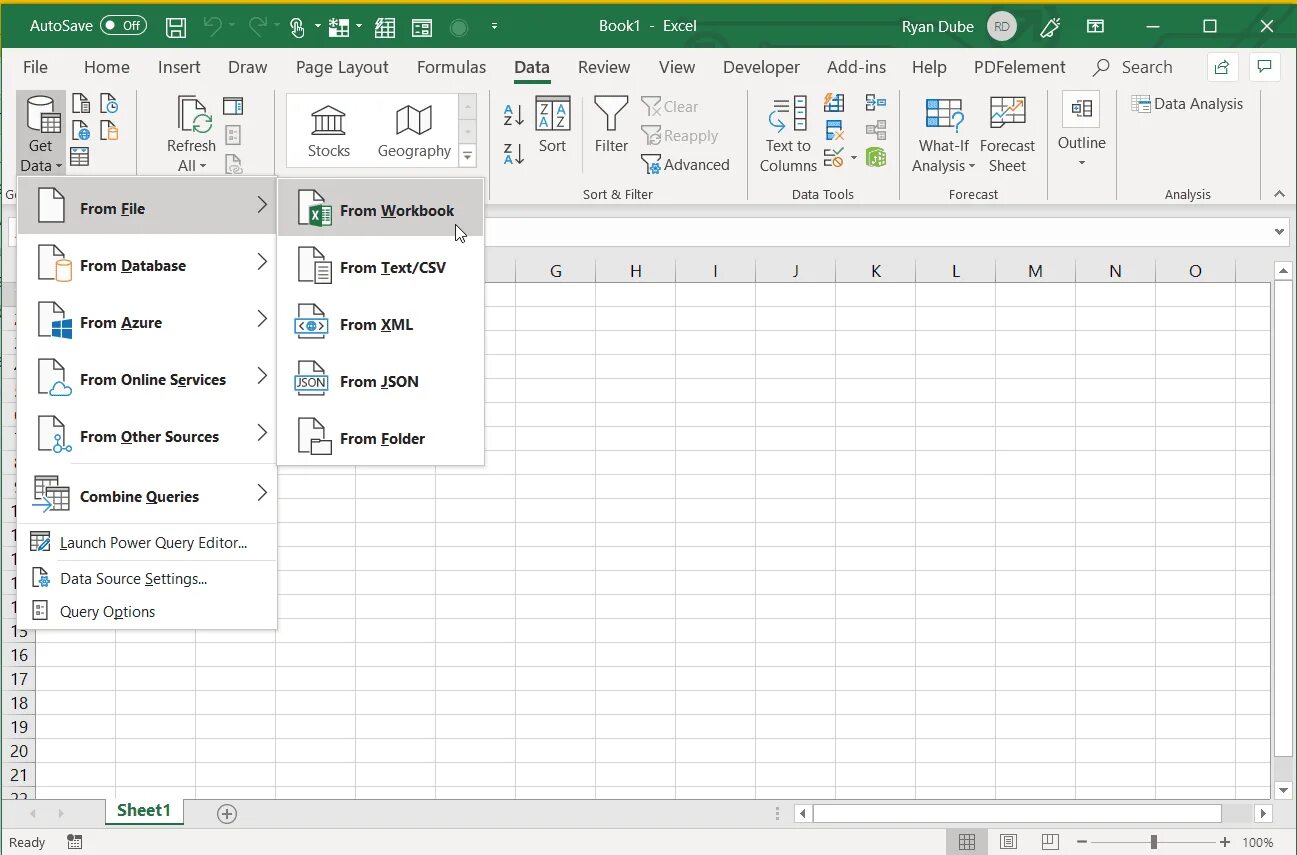The image size is (1297, 855).
Task: Open the Data Validation dropdown arrow
Action: (854, 157)
